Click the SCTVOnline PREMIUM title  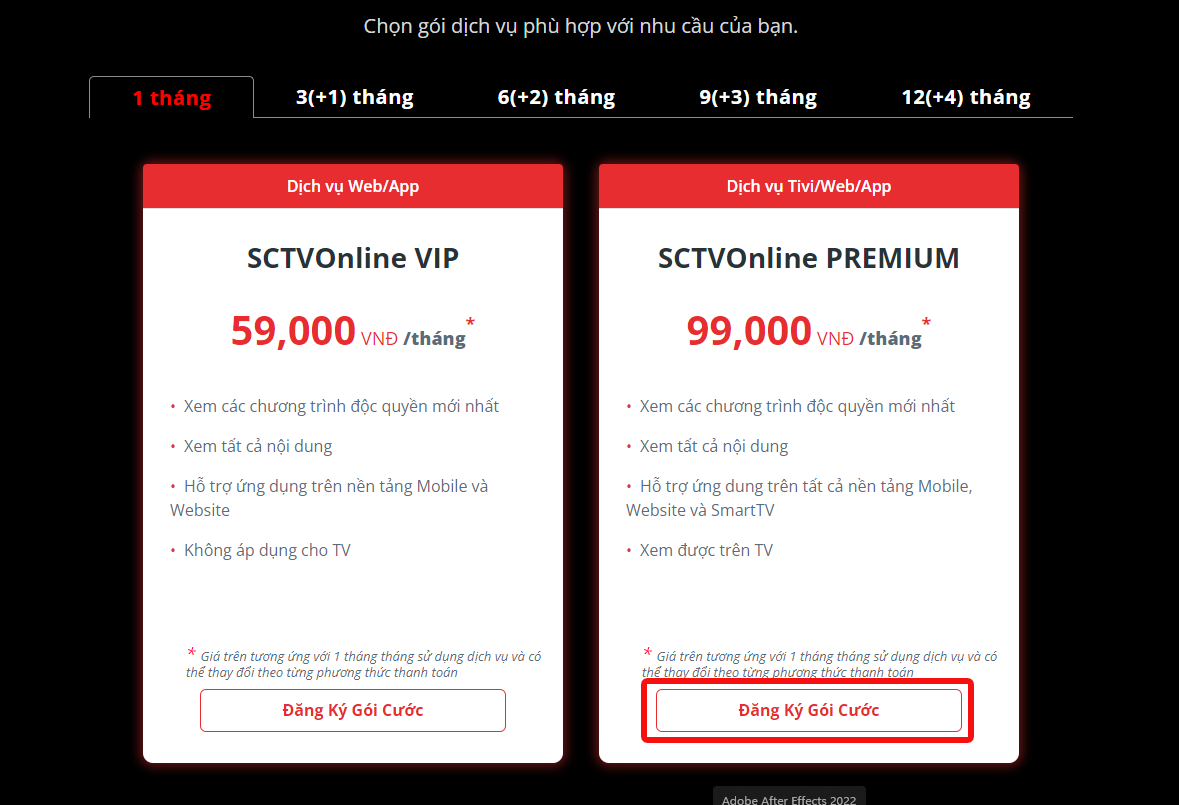click(809, 259)
